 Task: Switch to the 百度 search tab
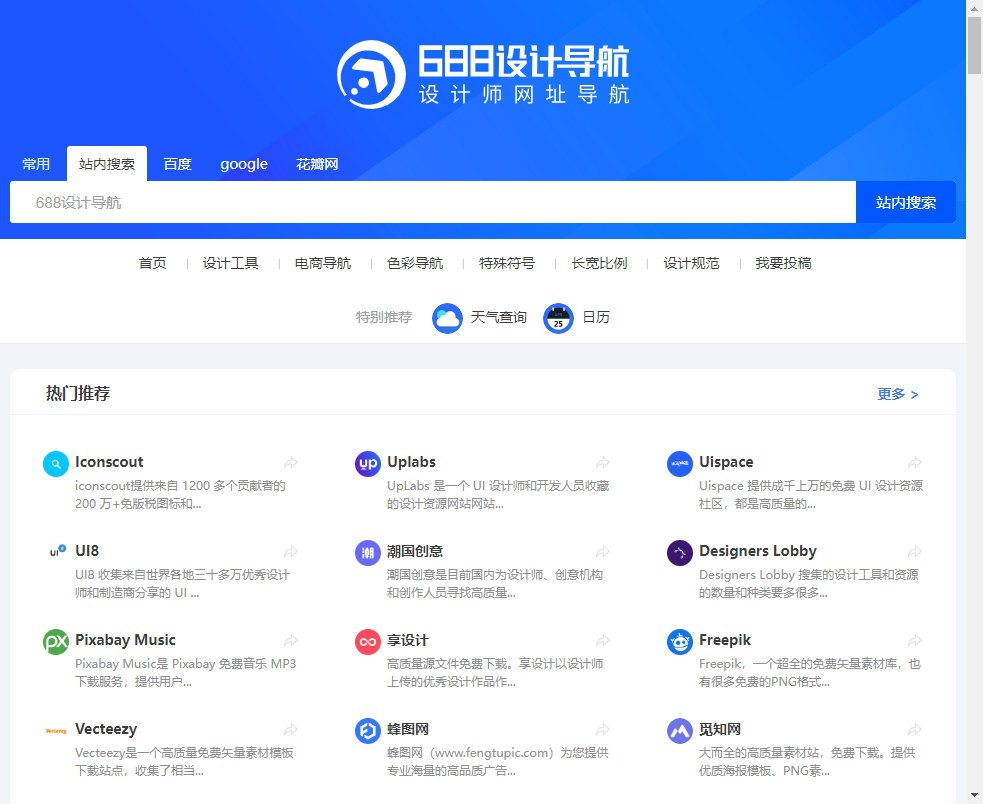coord(177,164)
